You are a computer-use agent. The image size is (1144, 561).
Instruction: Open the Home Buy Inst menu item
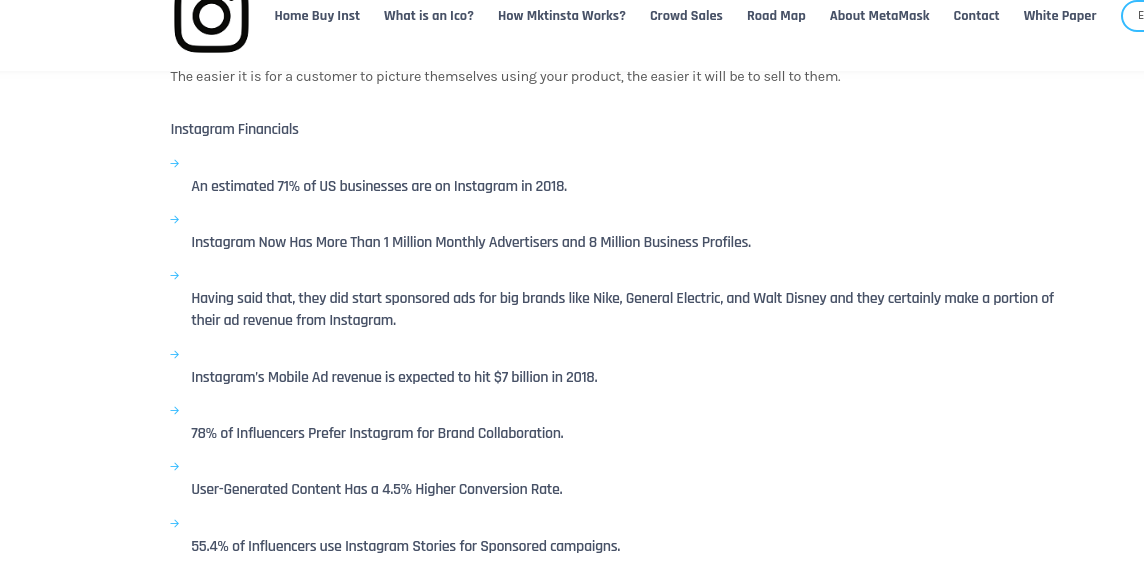pyautogui.click(x=317, y=16)
